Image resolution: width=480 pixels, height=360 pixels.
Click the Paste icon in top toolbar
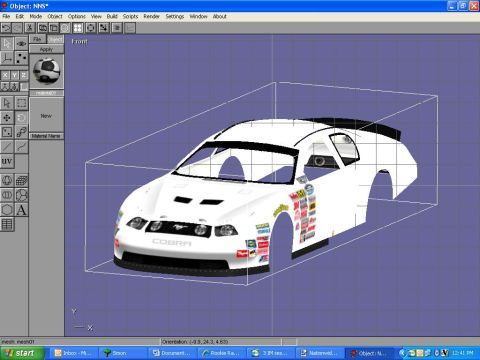[x=54, y=28]
